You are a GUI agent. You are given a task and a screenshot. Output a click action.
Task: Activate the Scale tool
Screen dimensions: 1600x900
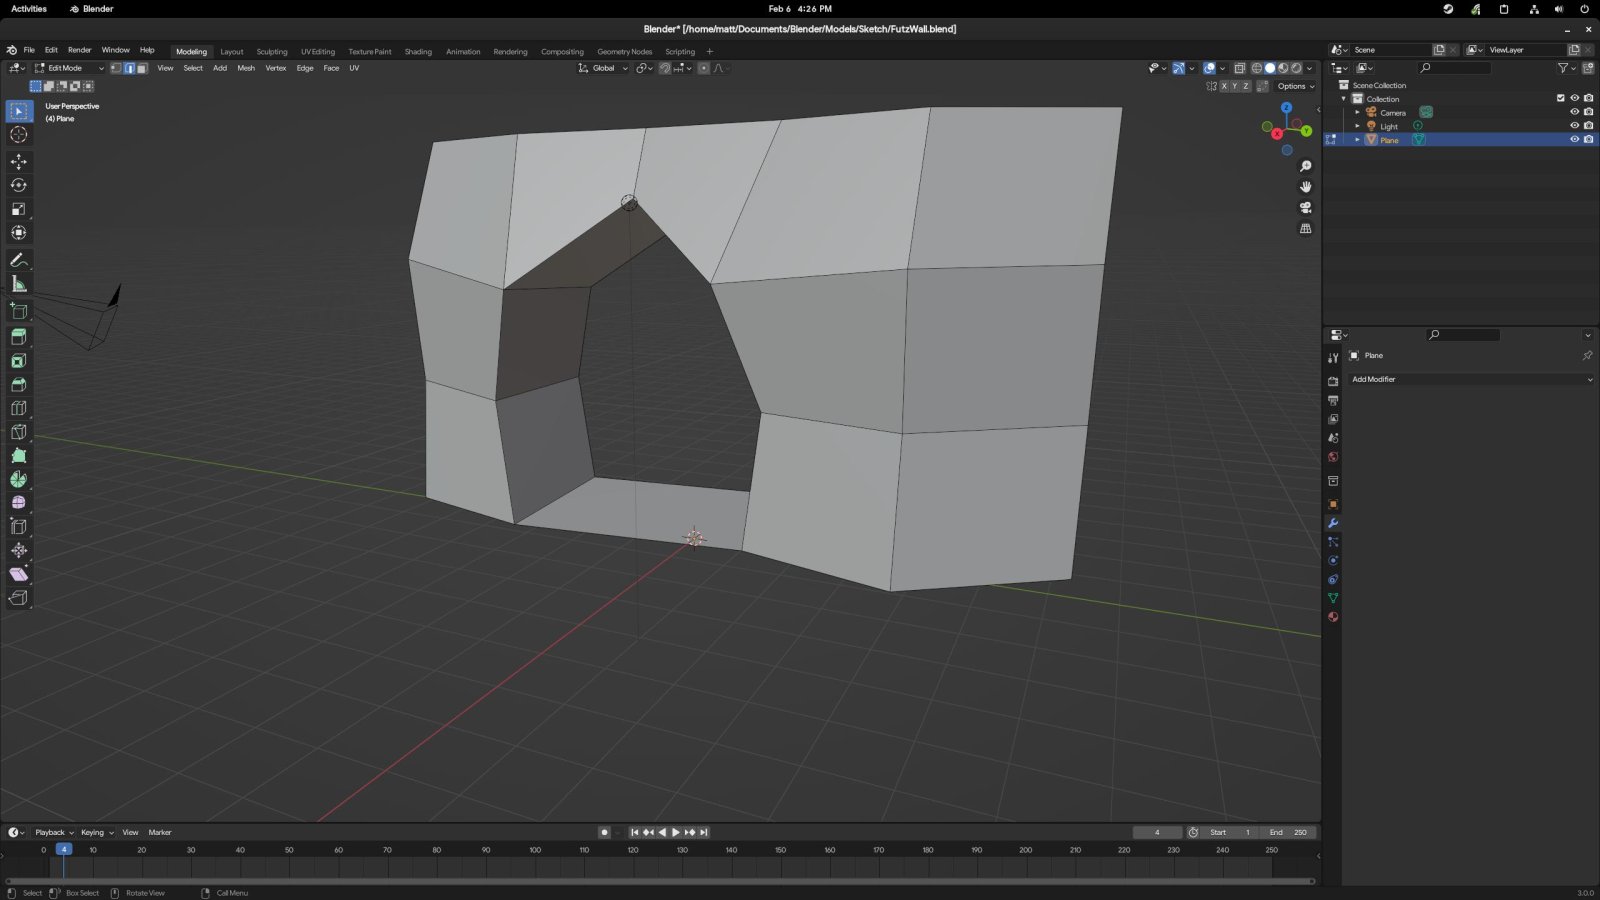[18, 209]
